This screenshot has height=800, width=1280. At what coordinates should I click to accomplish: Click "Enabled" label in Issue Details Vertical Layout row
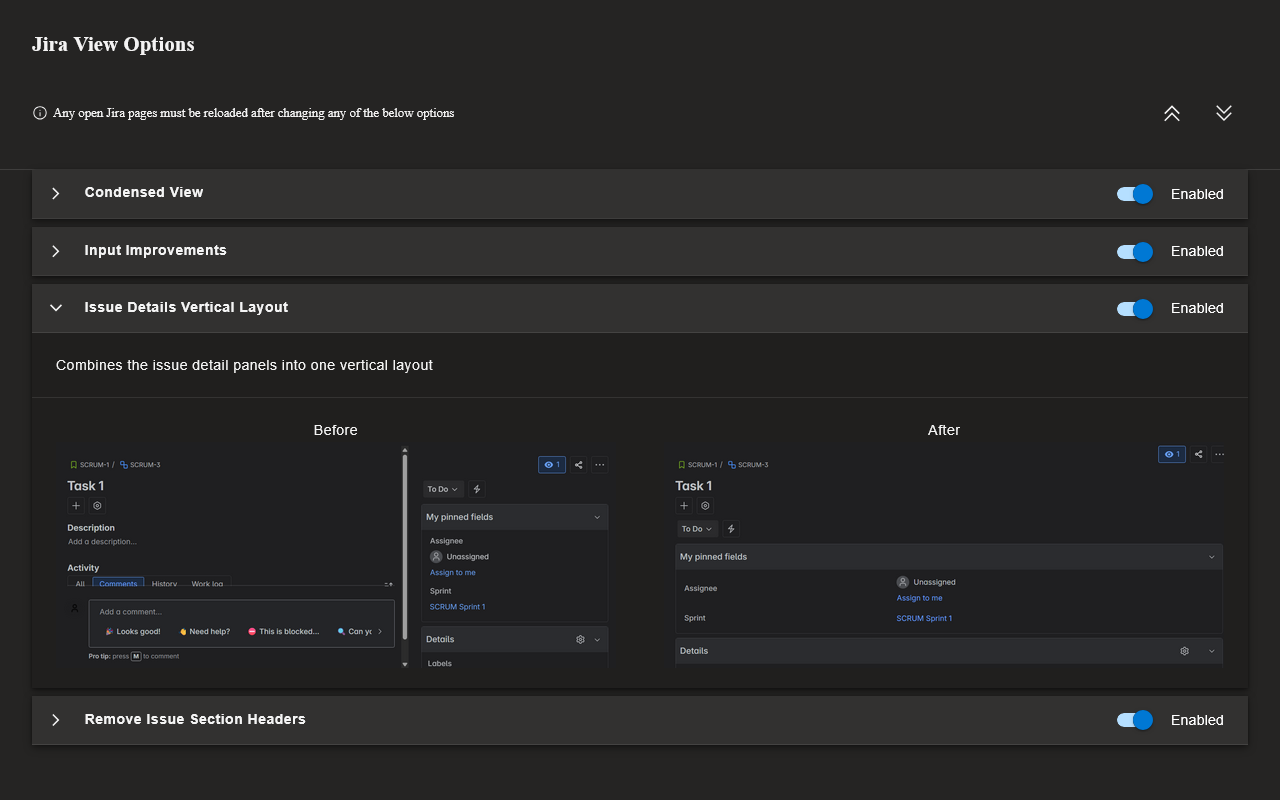pyautogui.click(x=1197, y=308)
